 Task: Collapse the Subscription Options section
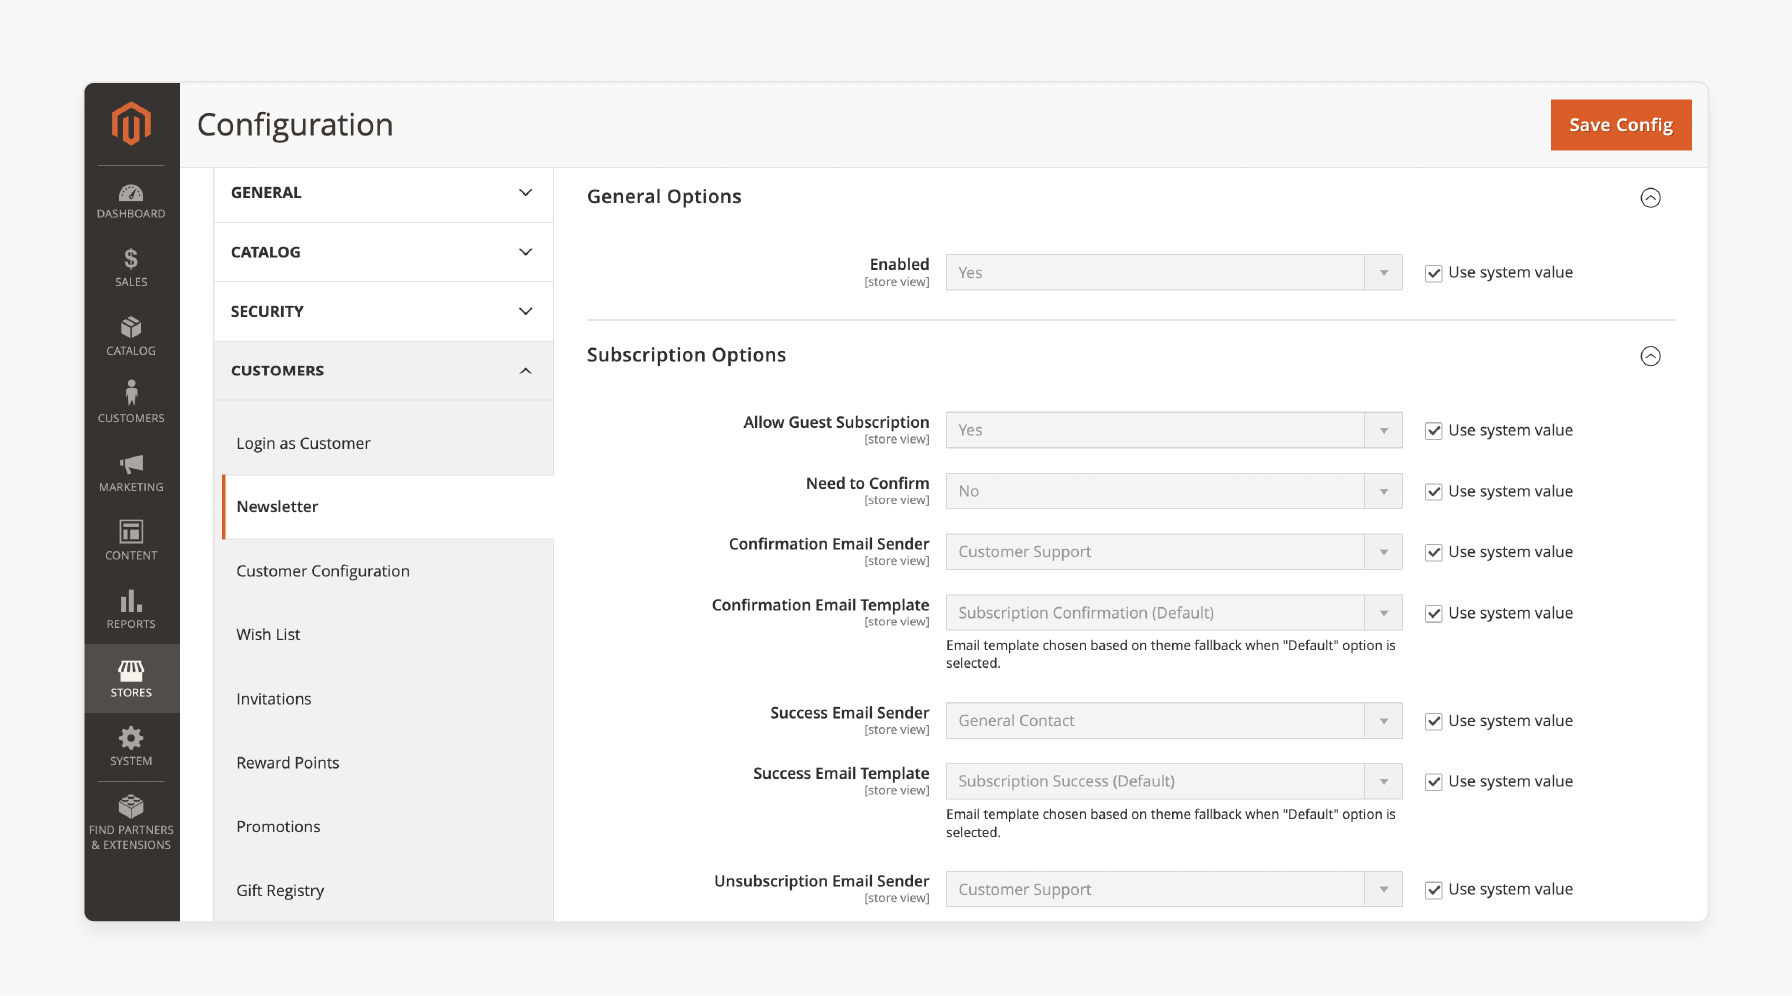[x=1650, y=356]
